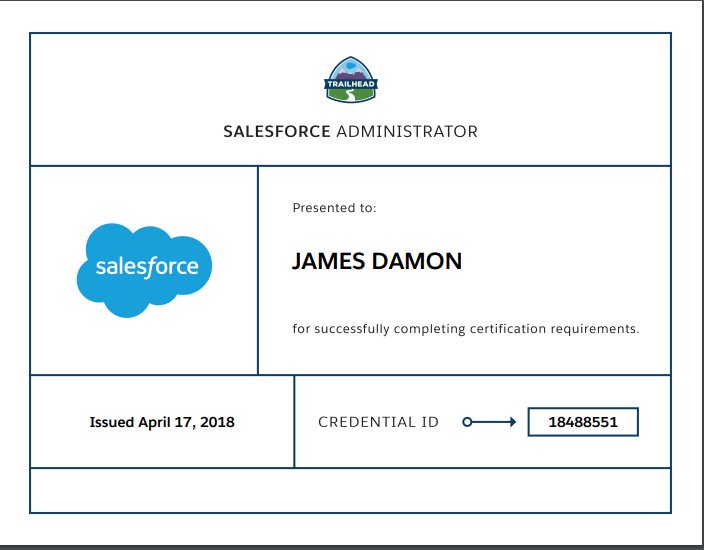Select the SALESFORCE ADMINISTRATOR title
The height and width of the screenshot is (550, 704).
(x=350, y=132)
